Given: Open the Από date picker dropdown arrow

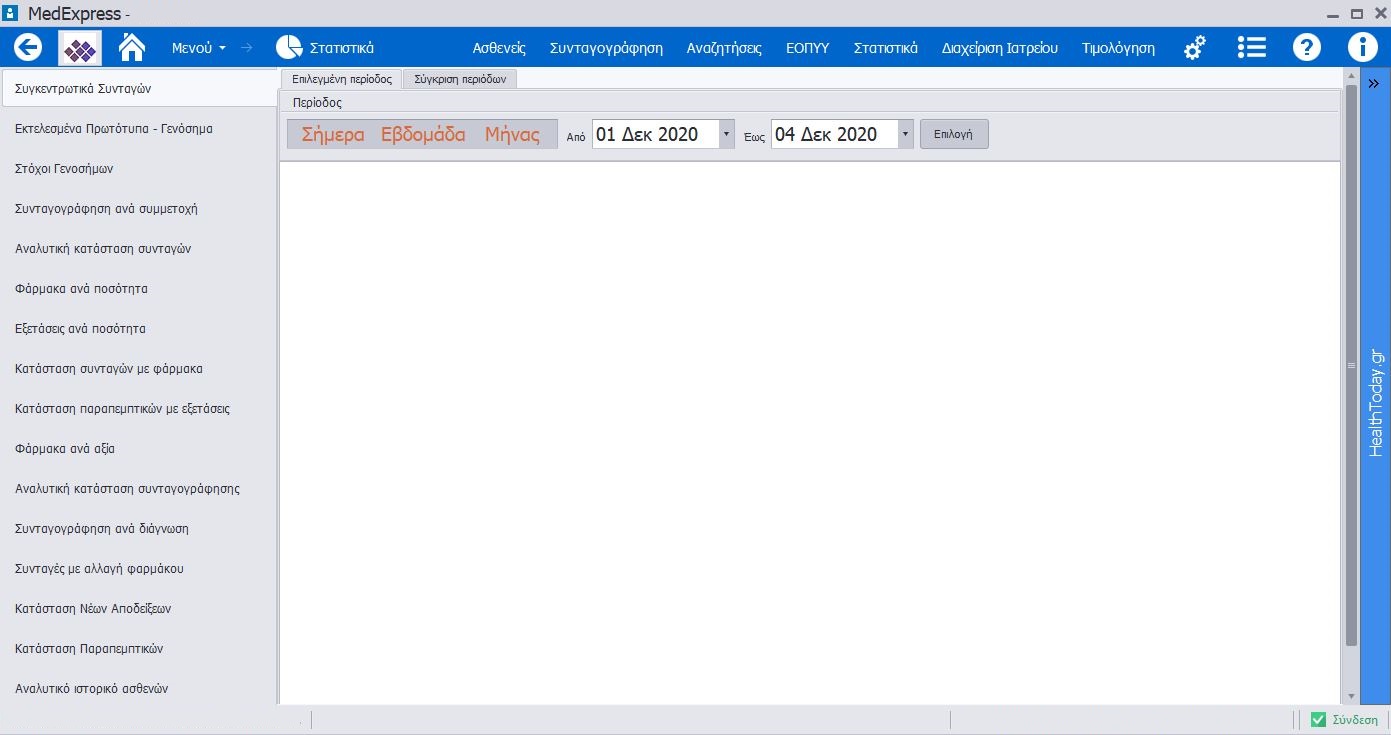Looking at the screenshot, I should 727,134.
